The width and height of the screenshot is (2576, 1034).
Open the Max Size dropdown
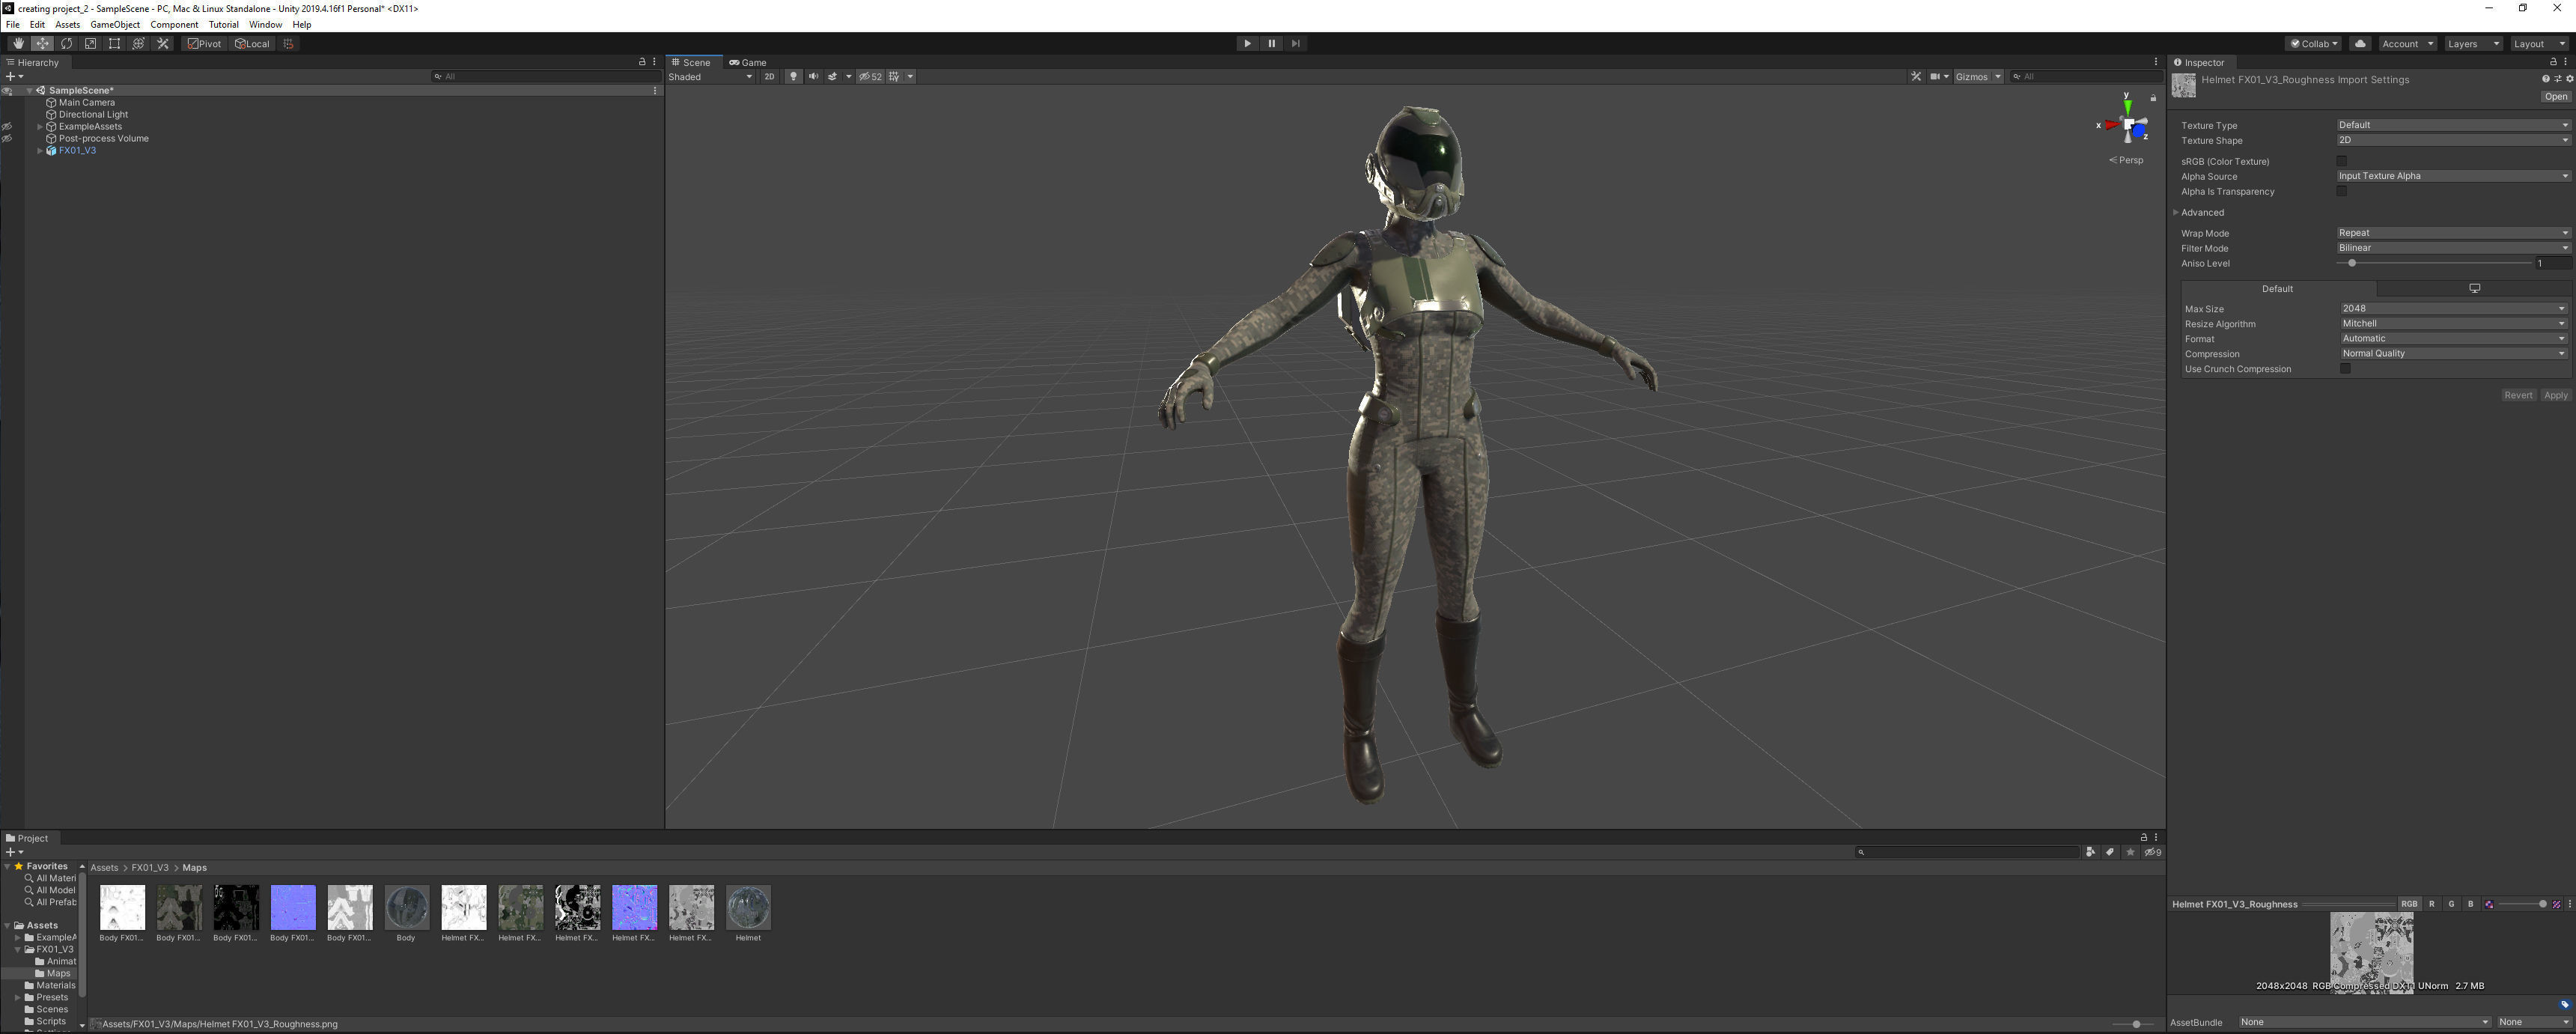[2453, 309]
